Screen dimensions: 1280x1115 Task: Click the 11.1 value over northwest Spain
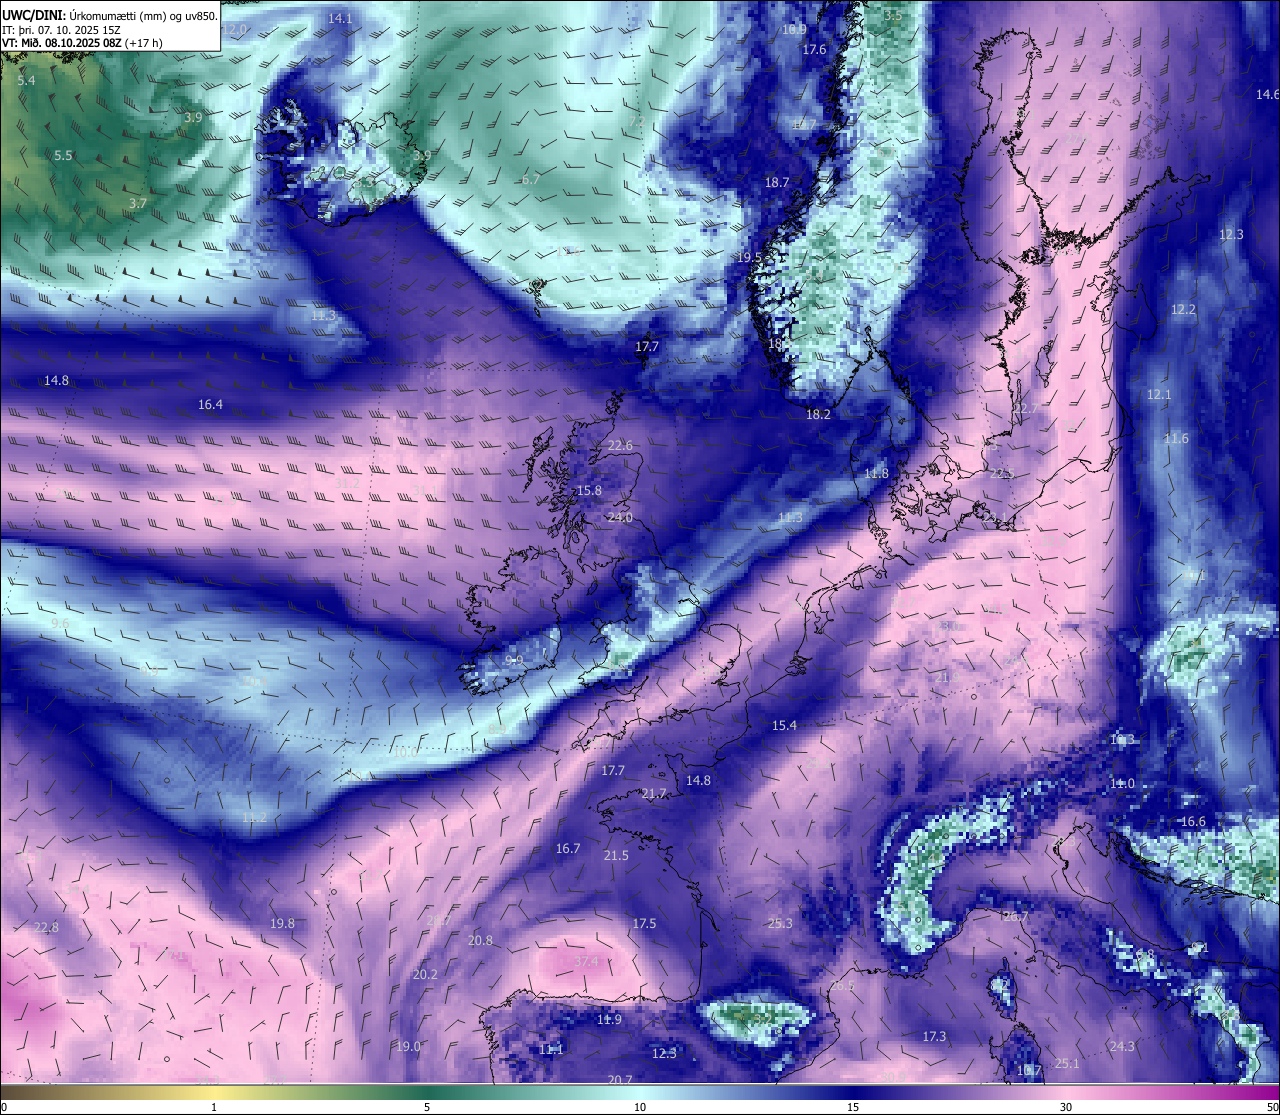coord(551,1049)
